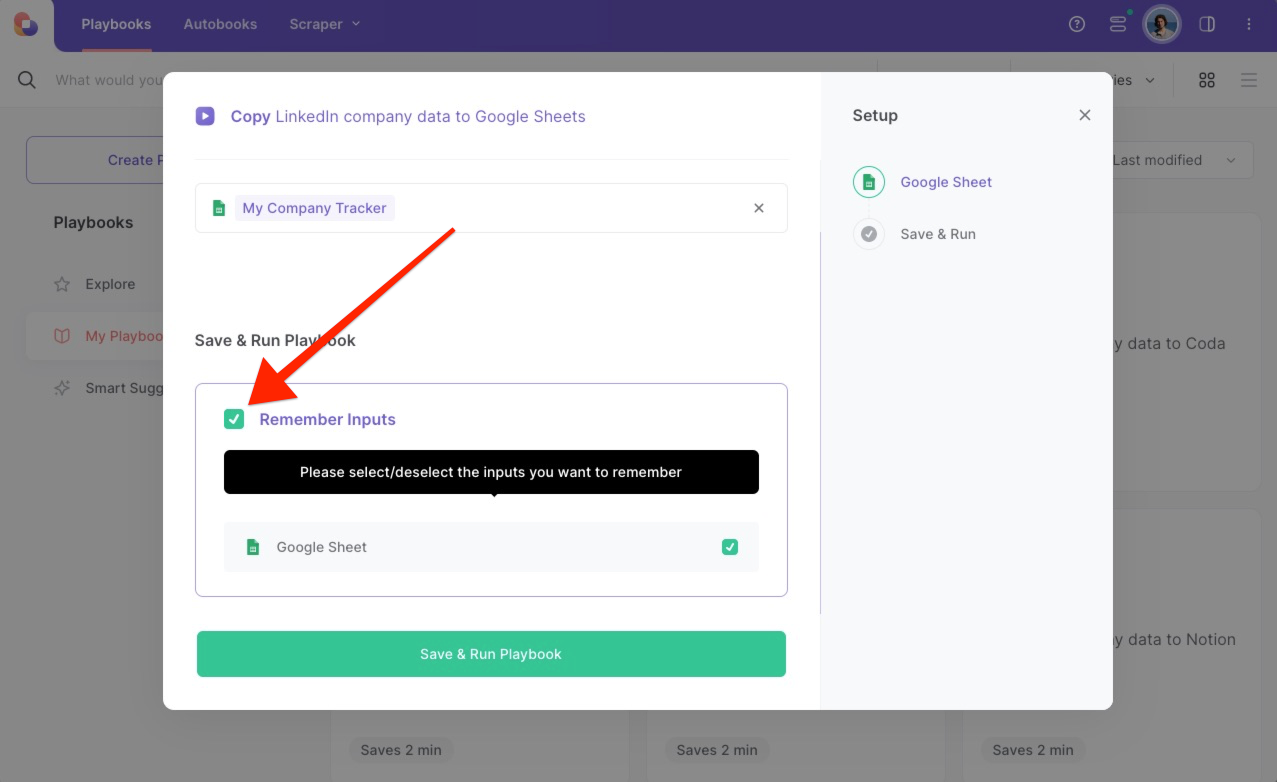Toggle the side panel layout icon
This screenshot has height=782, width=1277.
[x=1207, y=24]
